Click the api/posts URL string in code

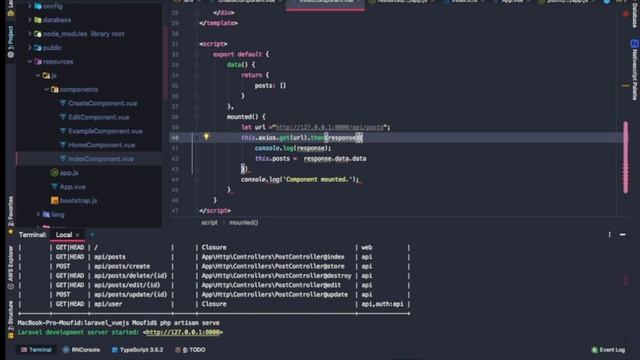click(x=330, y=127)
